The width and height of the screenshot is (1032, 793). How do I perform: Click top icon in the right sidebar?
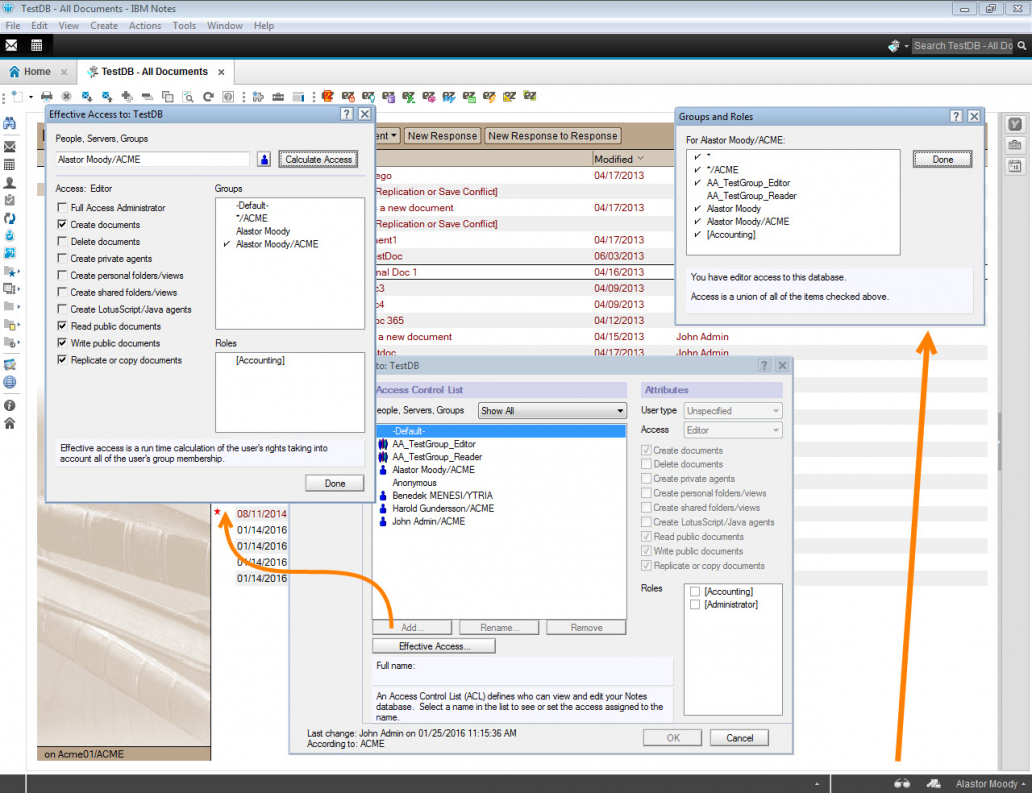[x=1015, y=124]
